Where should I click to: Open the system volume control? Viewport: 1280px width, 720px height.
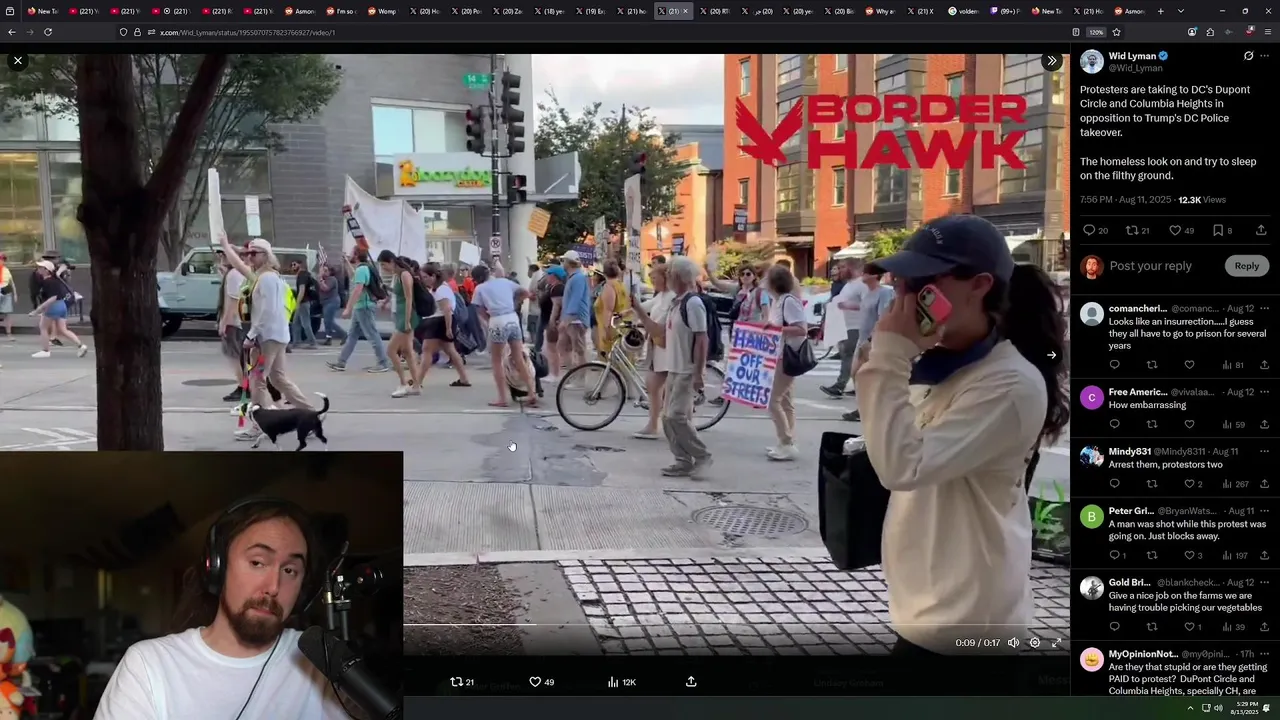[1218, 708]
